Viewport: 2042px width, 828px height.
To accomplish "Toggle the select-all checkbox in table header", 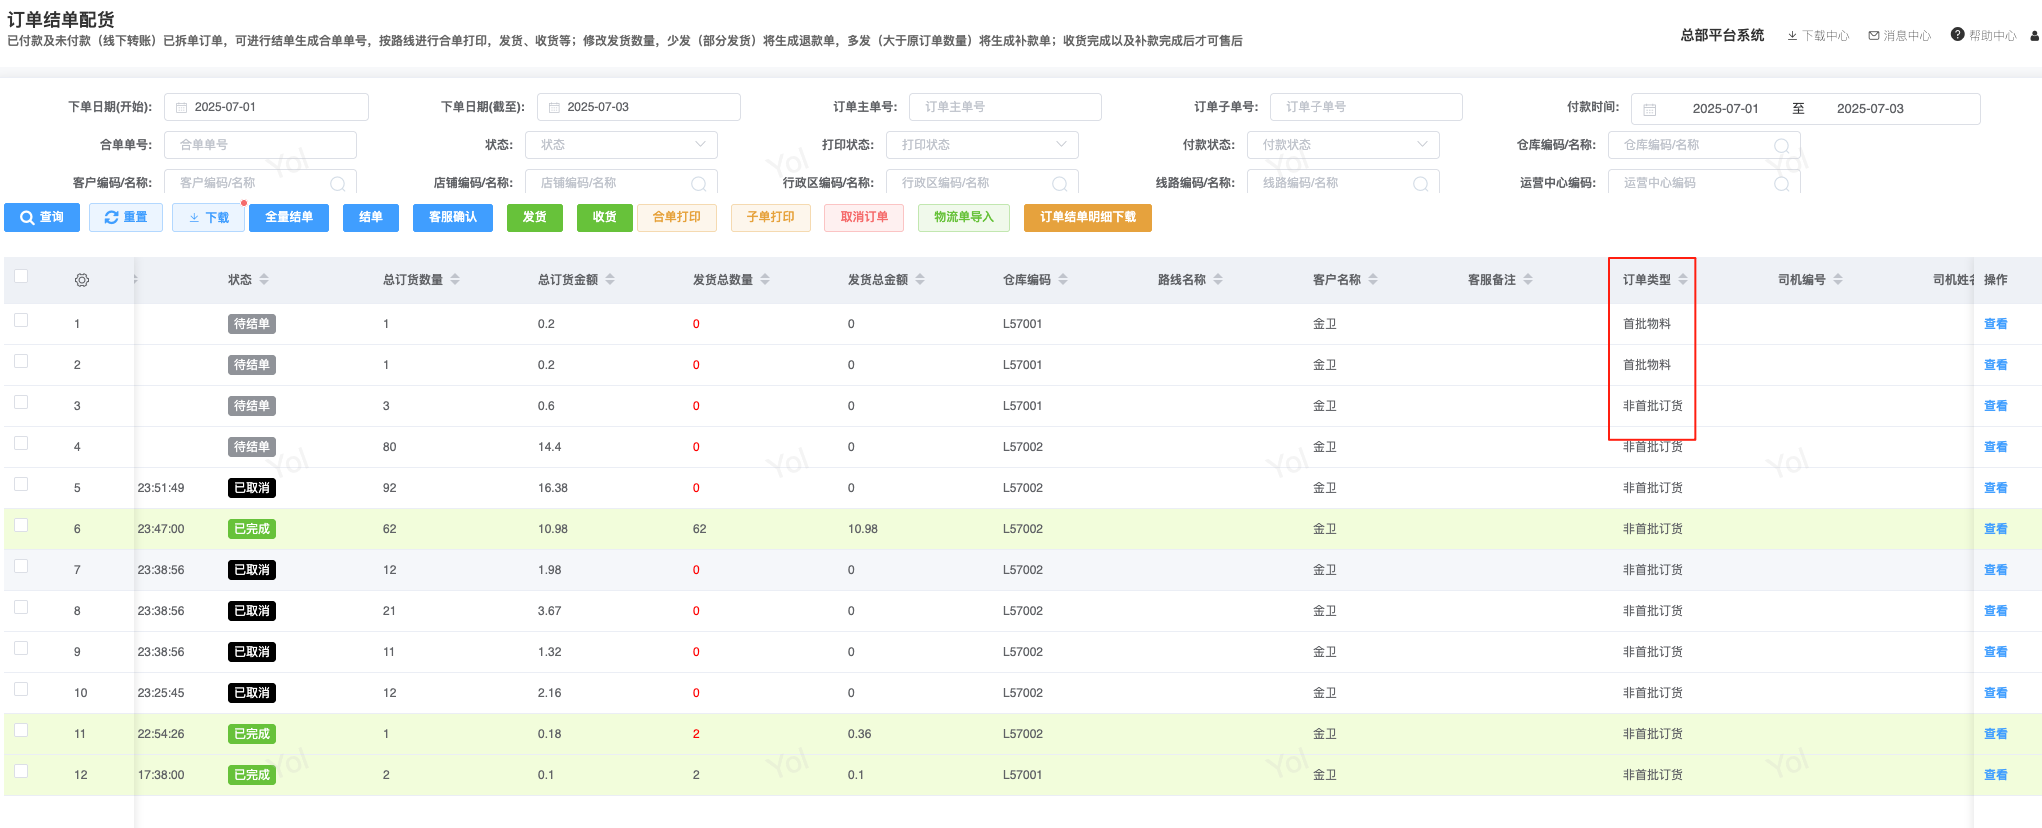I will (21, 276).
